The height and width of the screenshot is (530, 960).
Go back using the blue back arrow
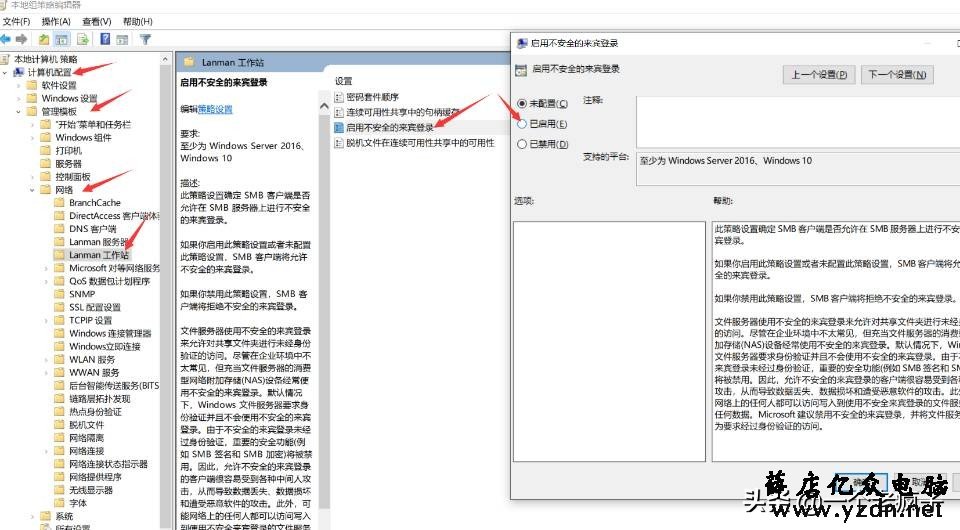tap(6, 39)
